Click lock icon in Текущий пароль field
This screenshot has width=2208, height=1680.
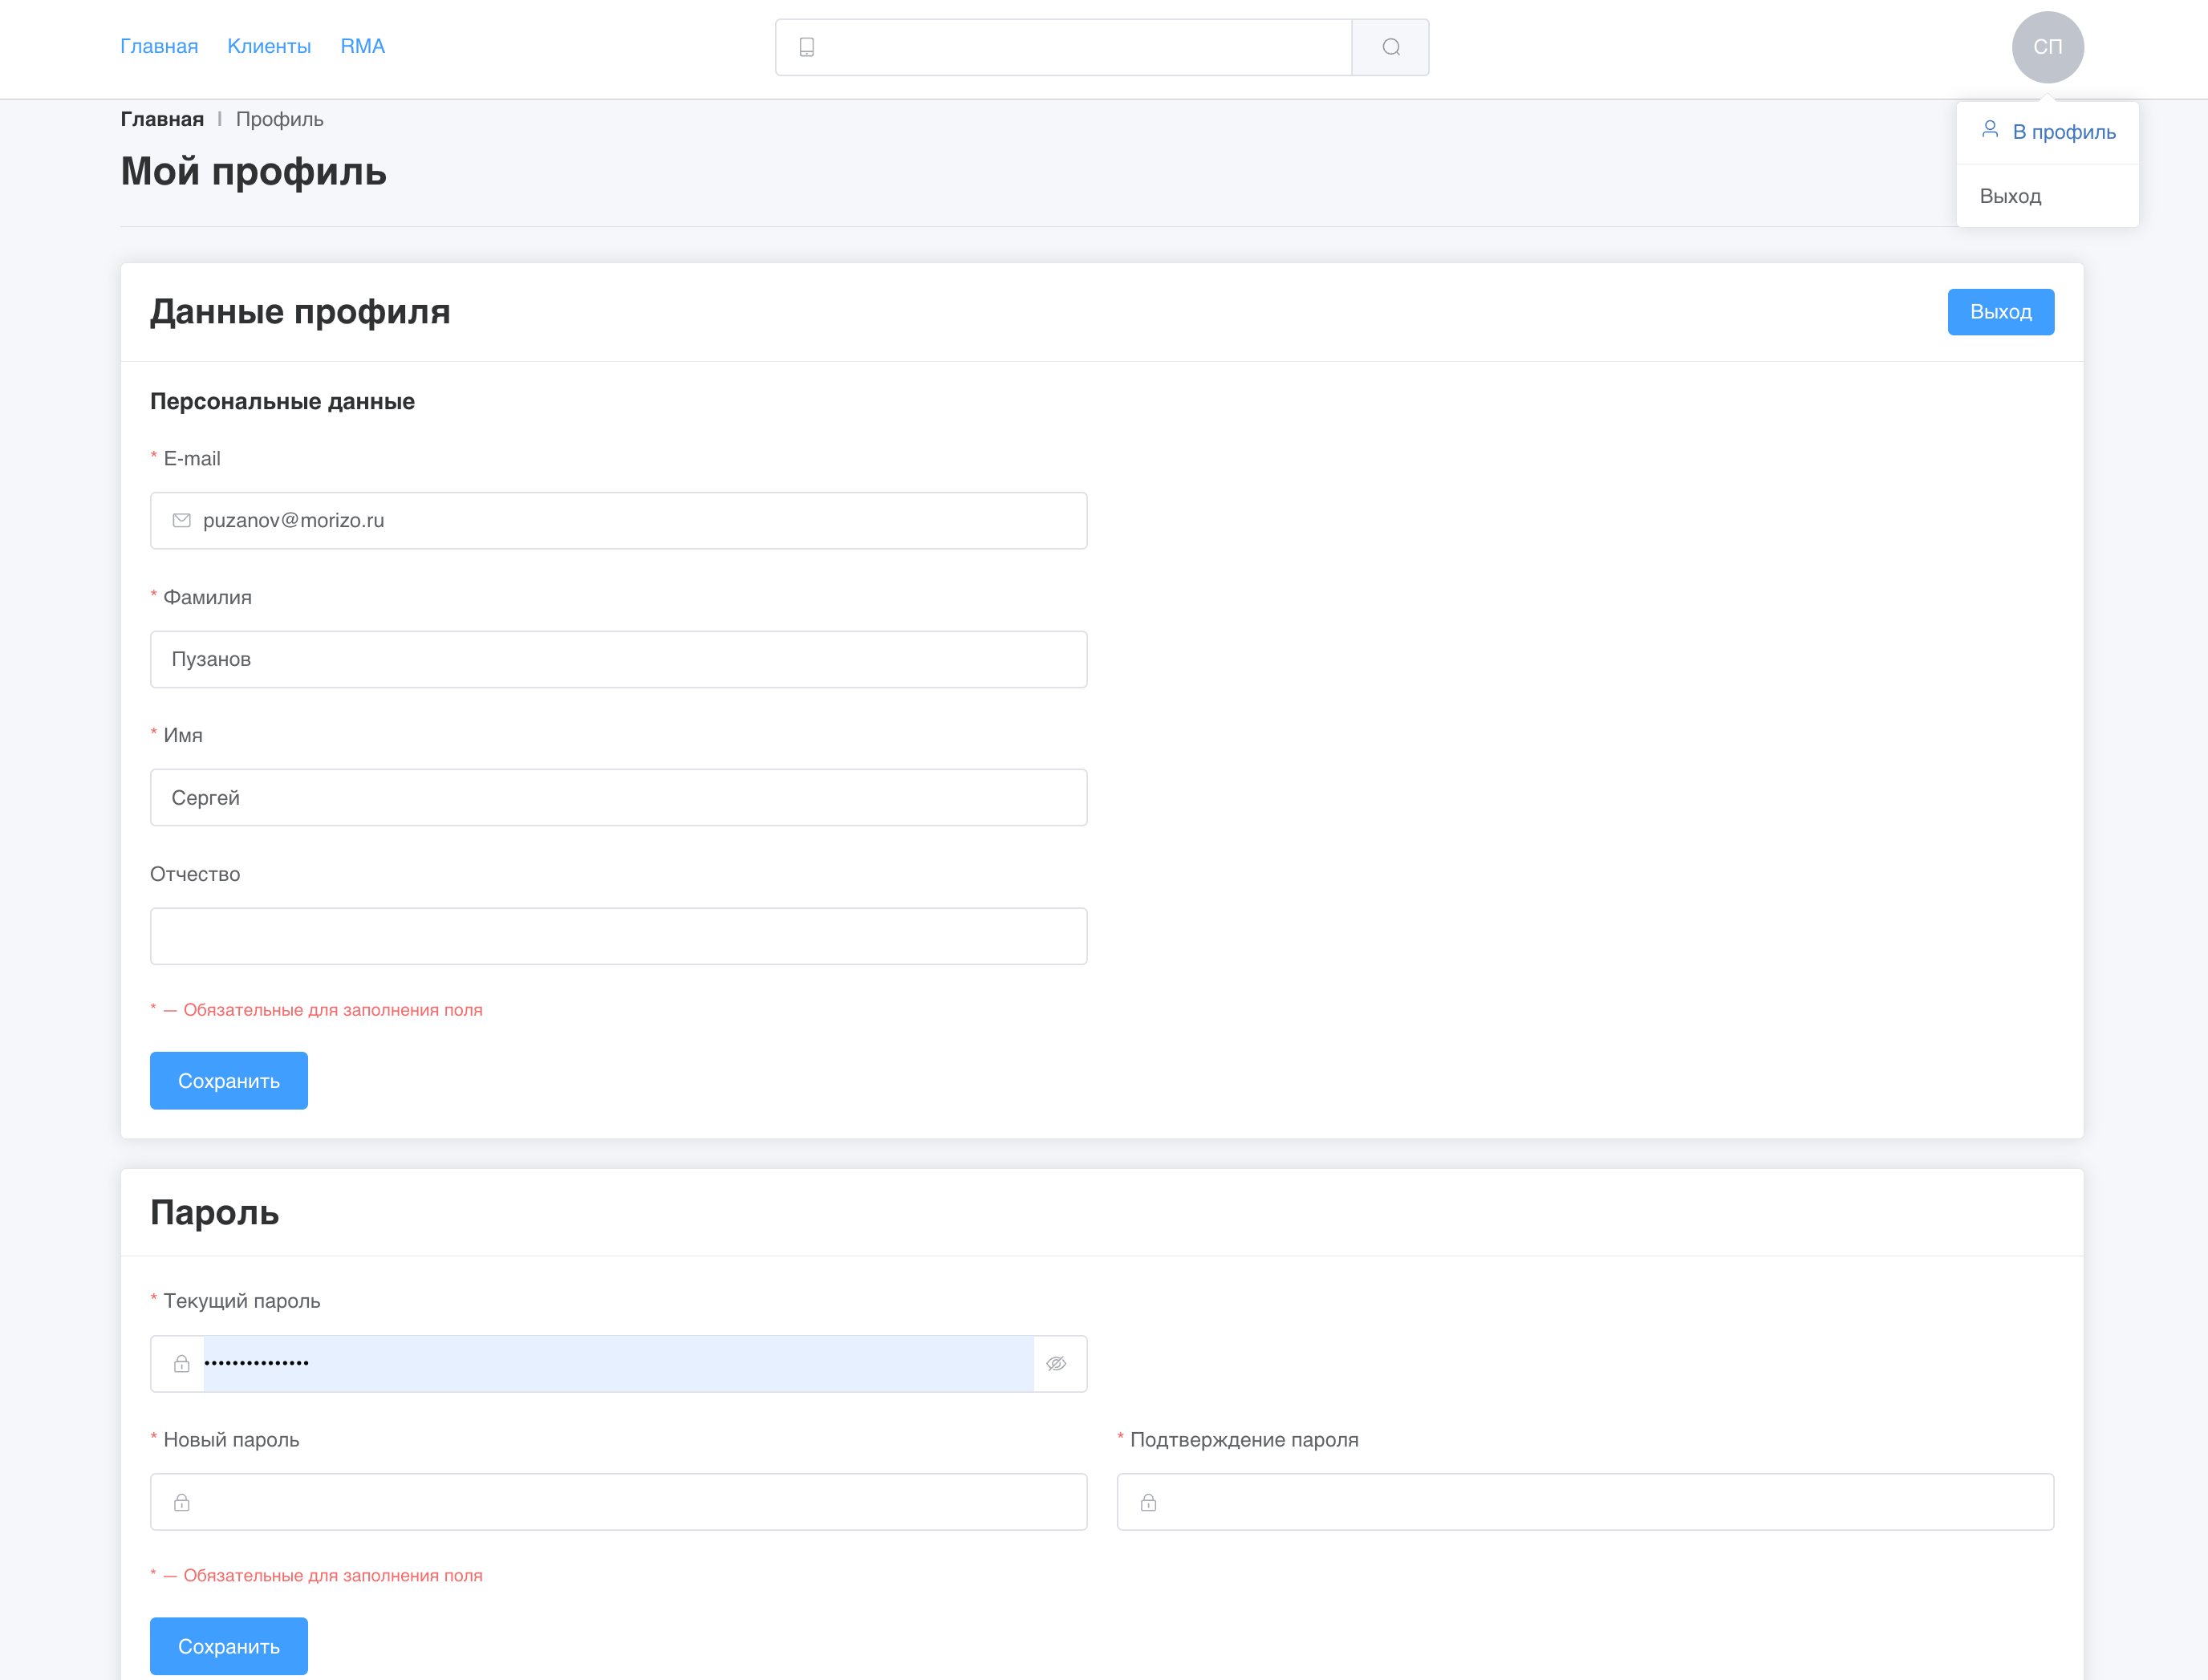(182, 1364)
